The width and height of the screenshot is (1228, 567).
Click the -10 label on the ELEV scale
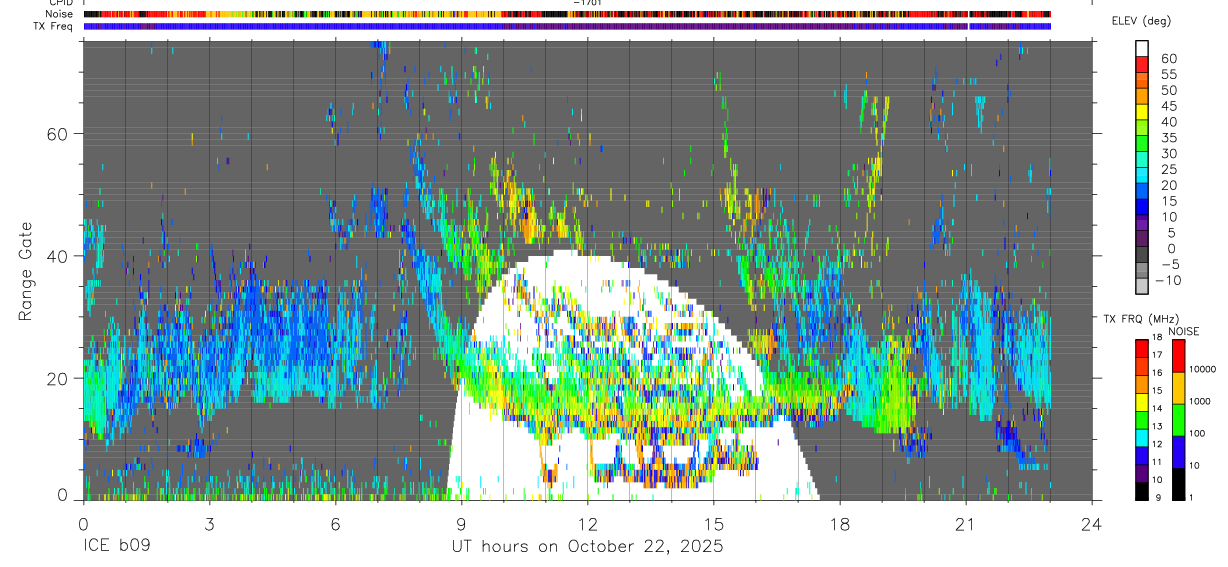tap(1169, 280)
